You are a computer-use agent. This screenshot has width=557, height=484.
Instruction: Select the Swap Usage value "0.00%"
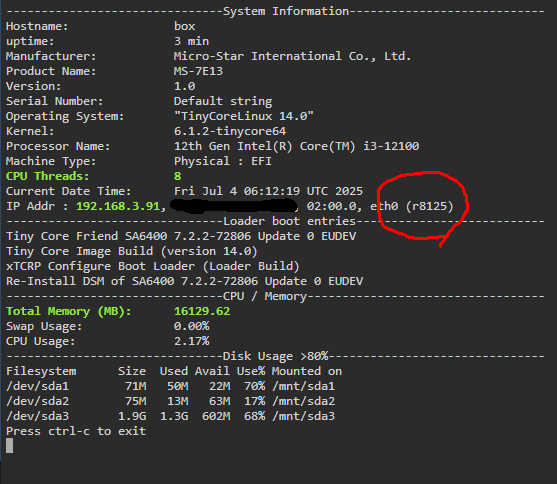click(x=191, y=326)
